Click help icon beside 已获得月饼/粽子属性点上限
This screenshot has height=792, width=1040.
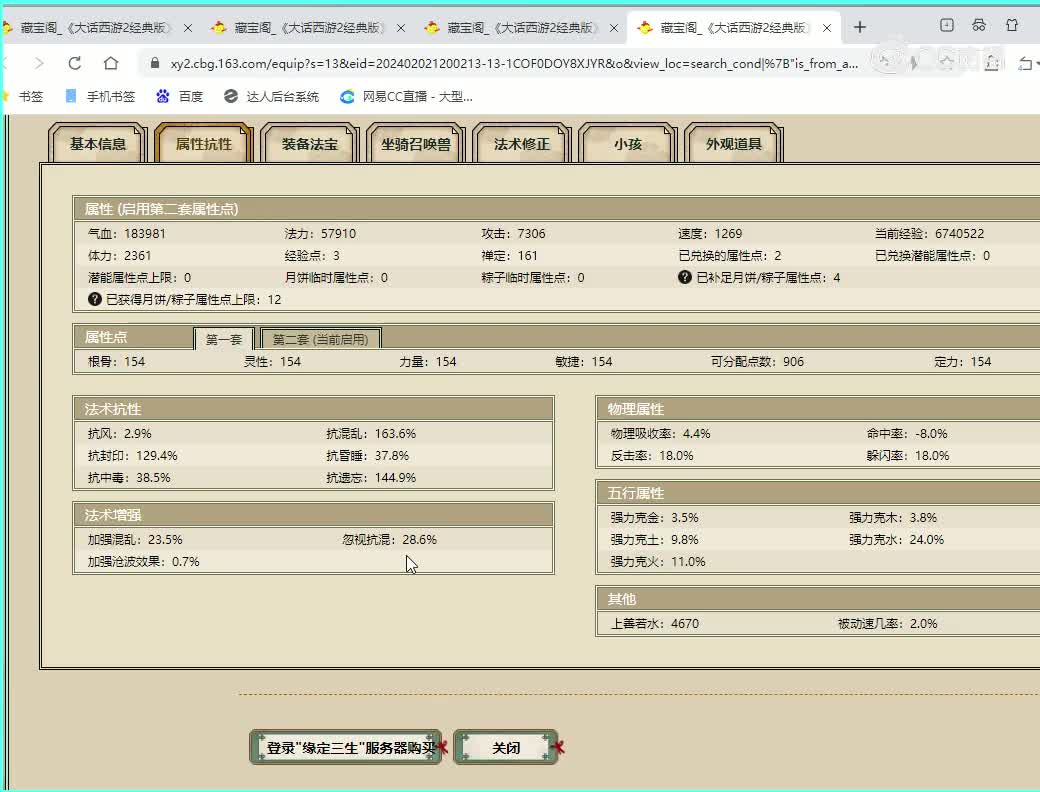[x=95, y=299]
